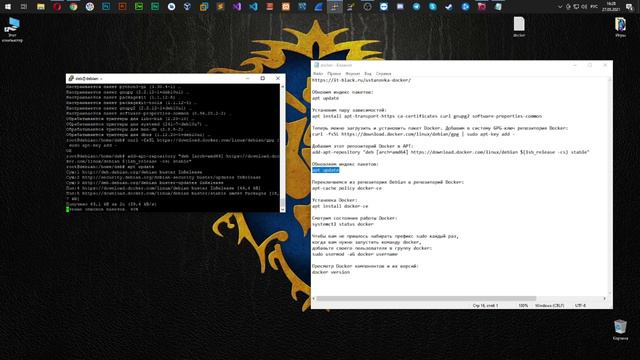Click the add-apt-repository command line in Notepad
Viewport: 640px width, 360px height.
(x=451, y=152)
